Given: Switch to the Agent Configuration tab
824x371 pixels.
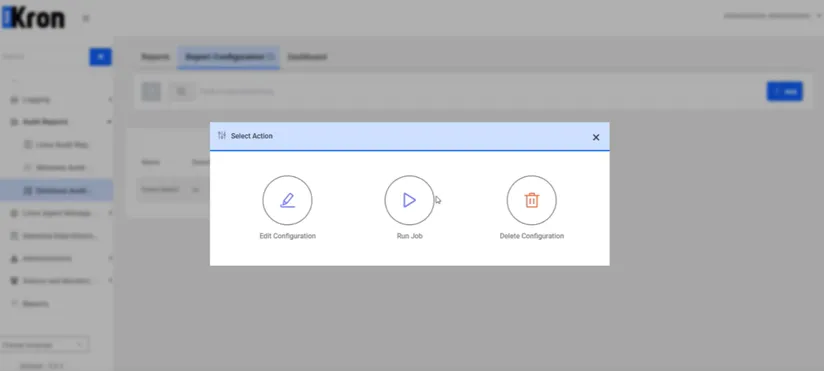Looking at the screenshot, I should coord(229,57).
